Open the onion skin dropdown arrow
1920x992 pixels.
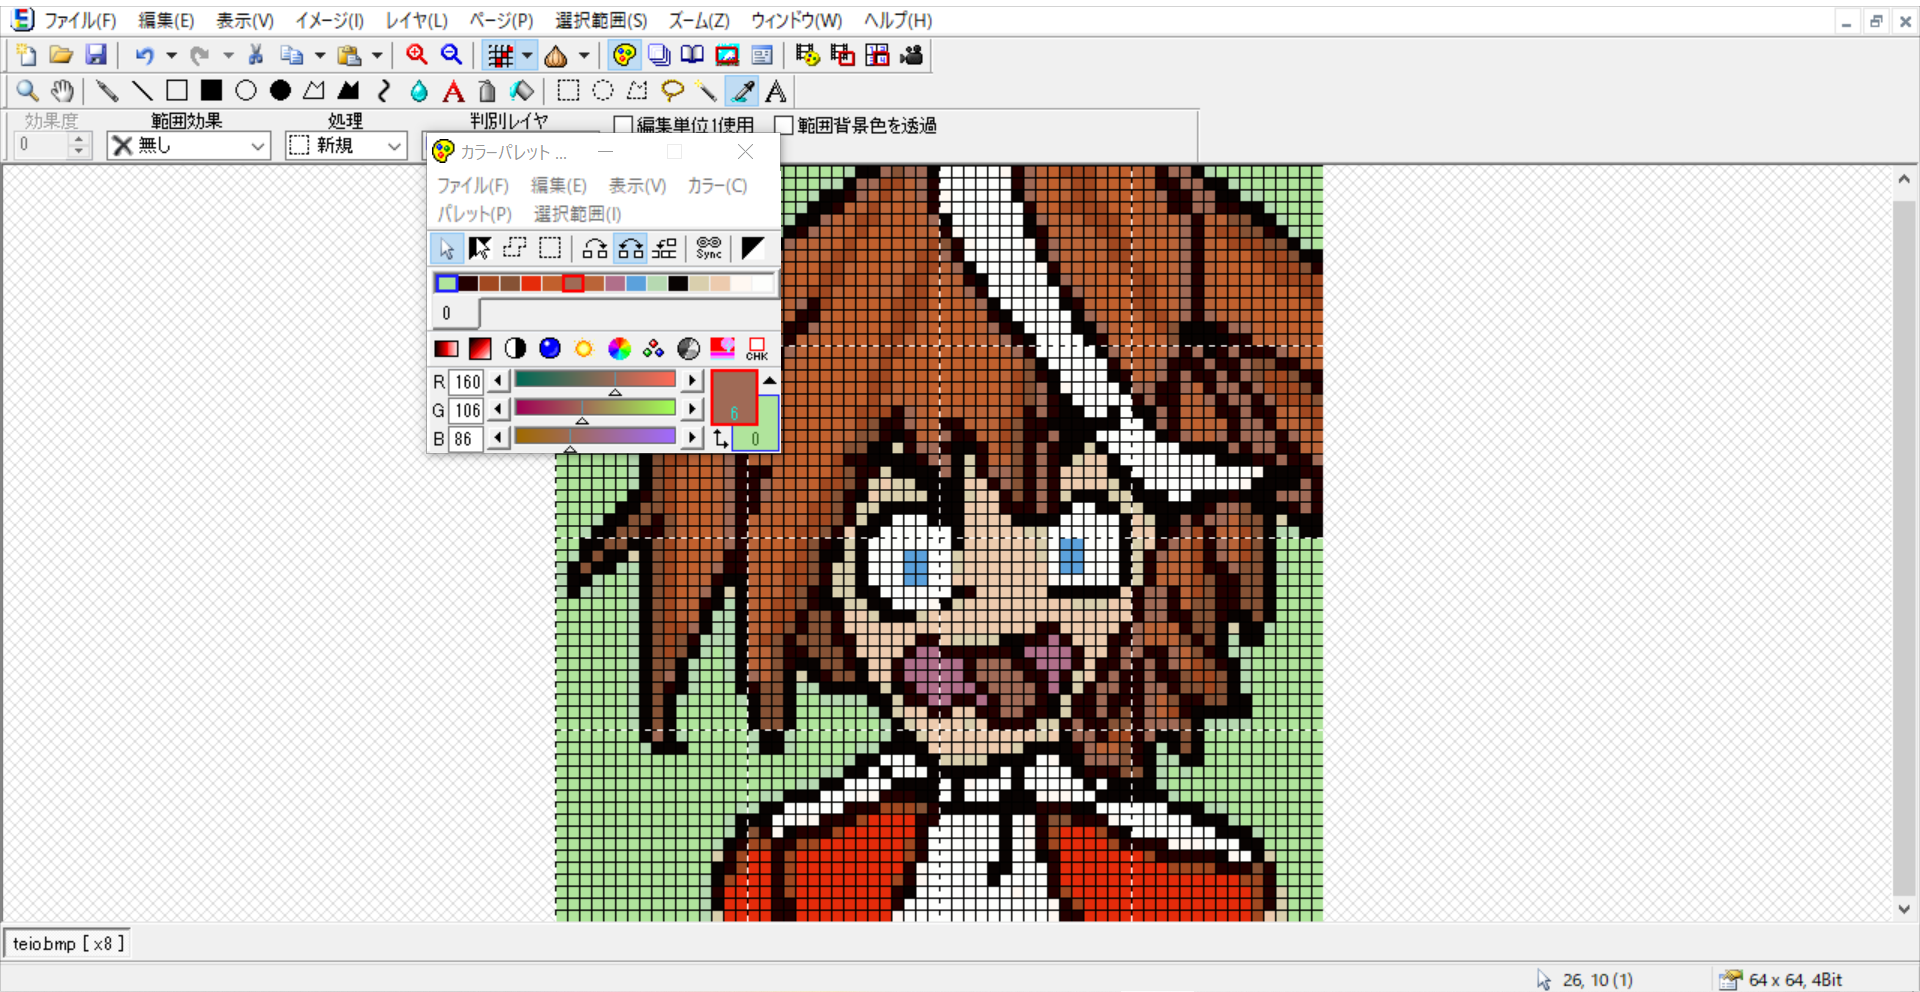(x=584, y=55)
